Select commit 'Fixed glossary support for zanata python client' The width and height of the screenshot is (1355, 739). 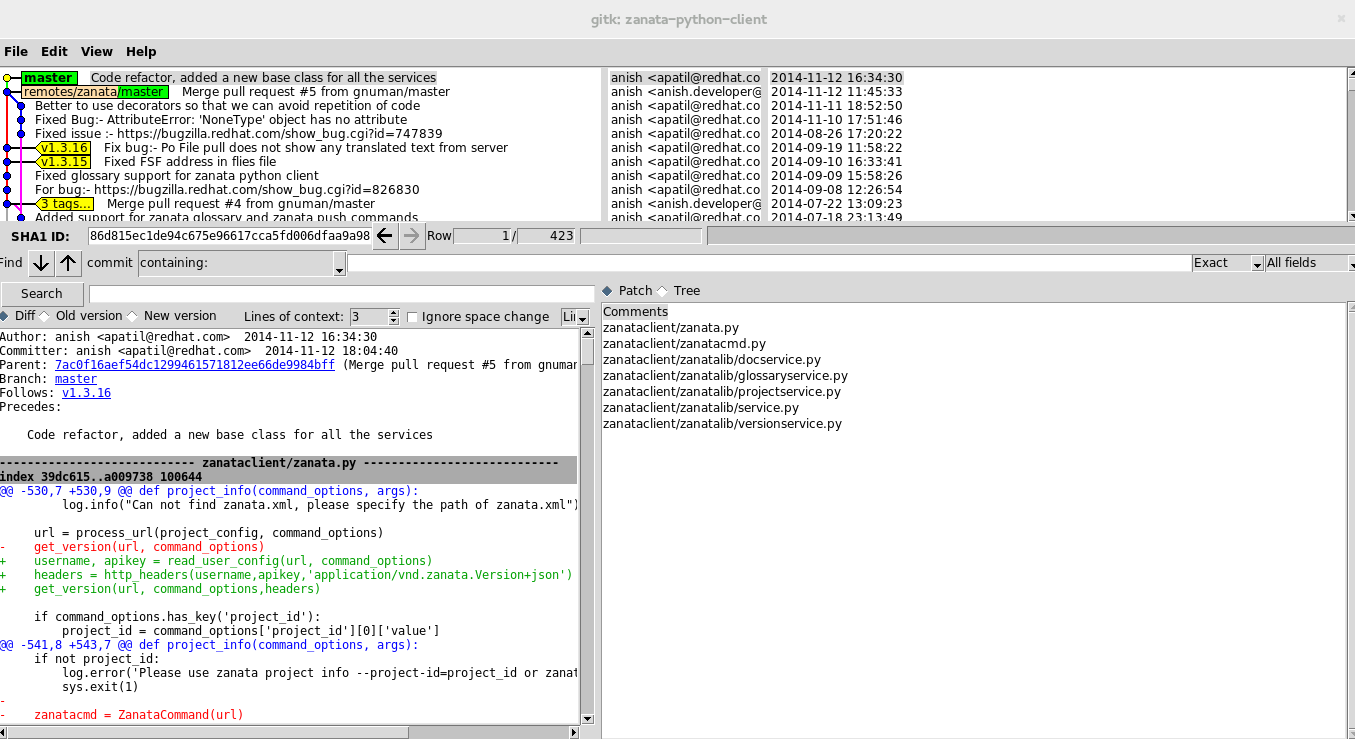(x=177, y=176)
